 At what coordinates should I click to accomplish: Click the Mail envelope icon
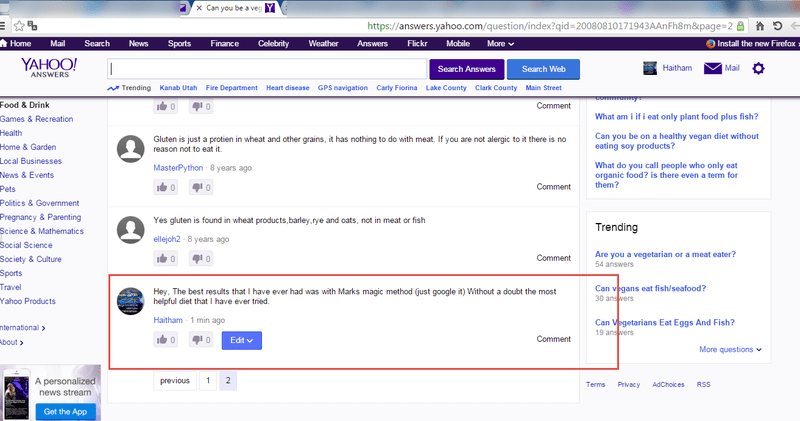(713, 68)
